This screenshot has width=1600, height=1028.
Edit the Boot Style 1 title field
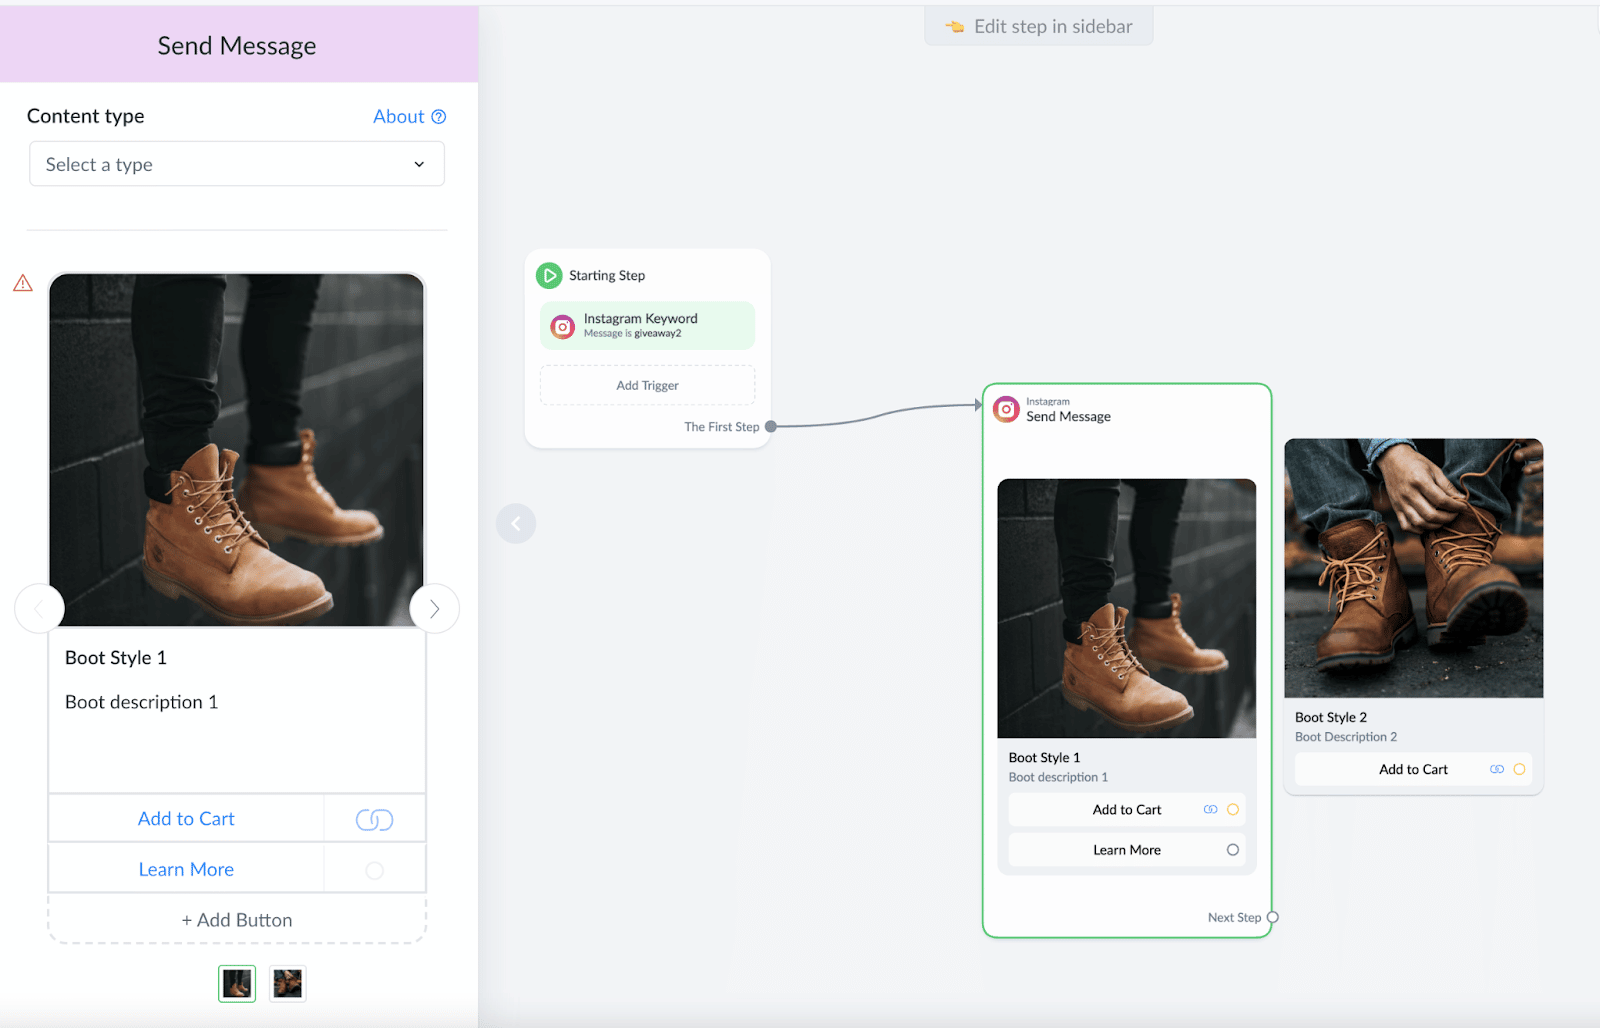tap(116, 657)
